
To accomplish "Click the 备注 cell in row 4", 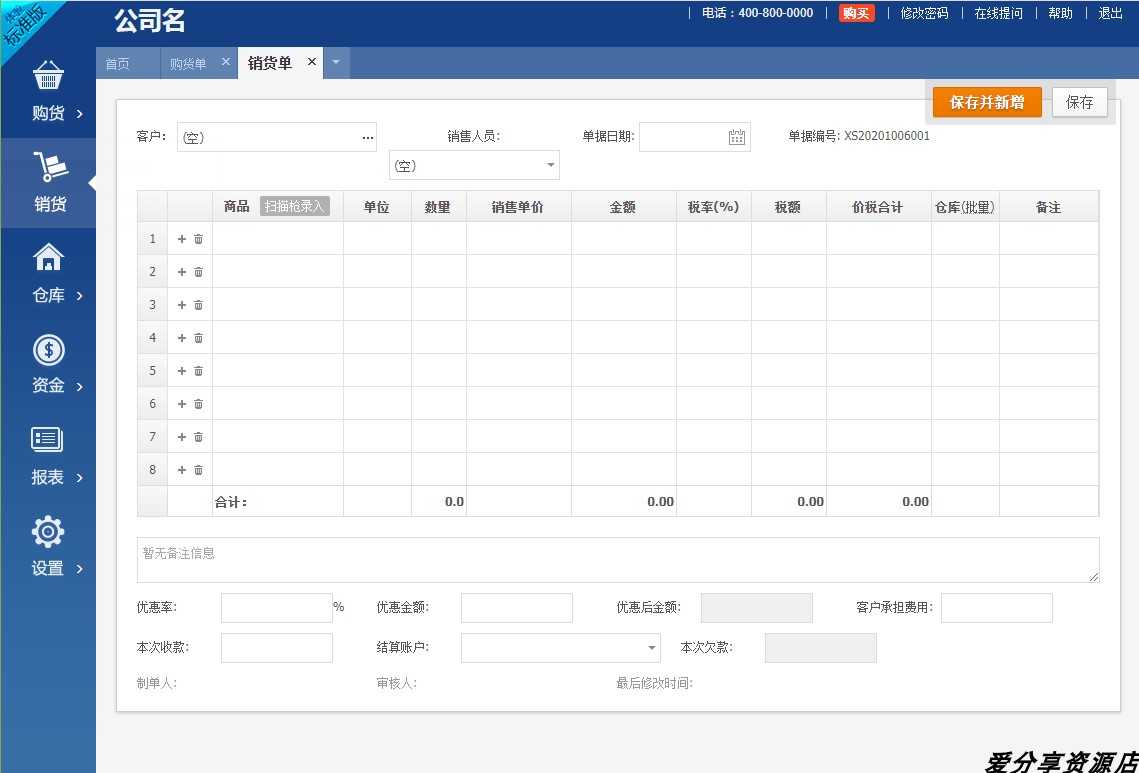I will (x=1049, y=338).
